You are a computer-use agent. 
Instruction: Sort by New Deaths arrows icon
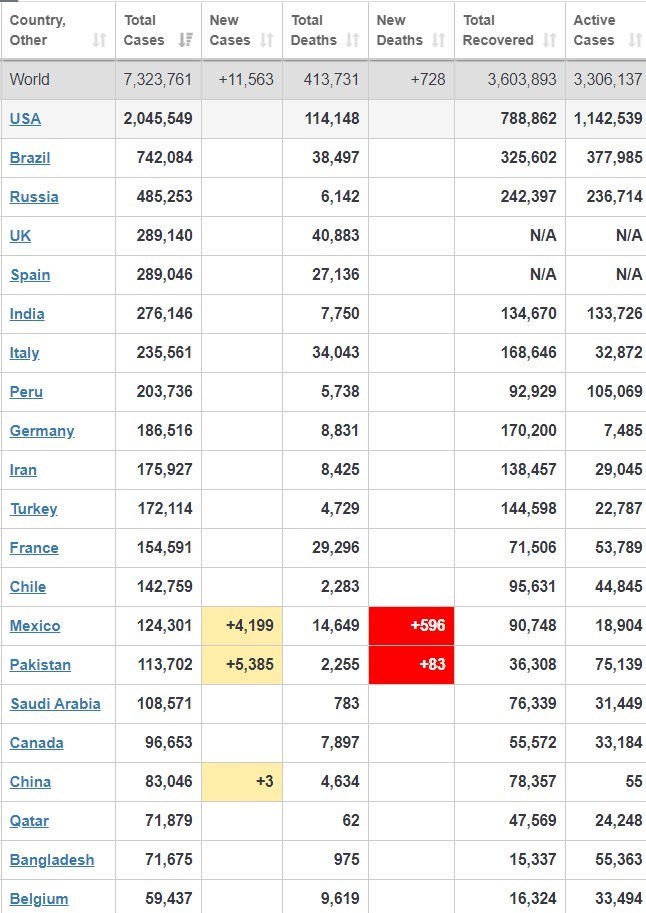tap(439, 40)
